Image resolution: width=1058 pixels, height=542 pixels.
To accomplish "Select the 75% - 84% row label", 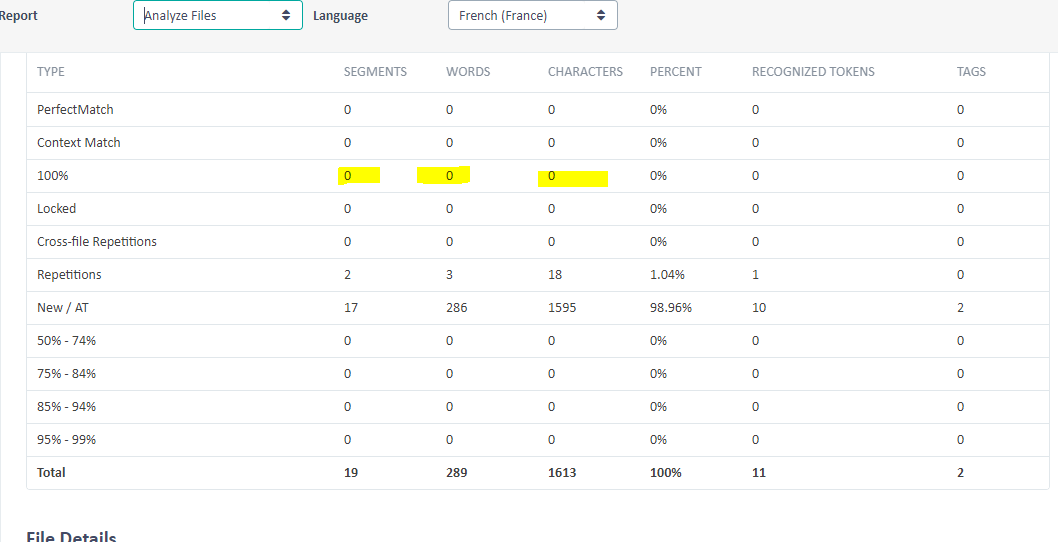I will [66, 374].
